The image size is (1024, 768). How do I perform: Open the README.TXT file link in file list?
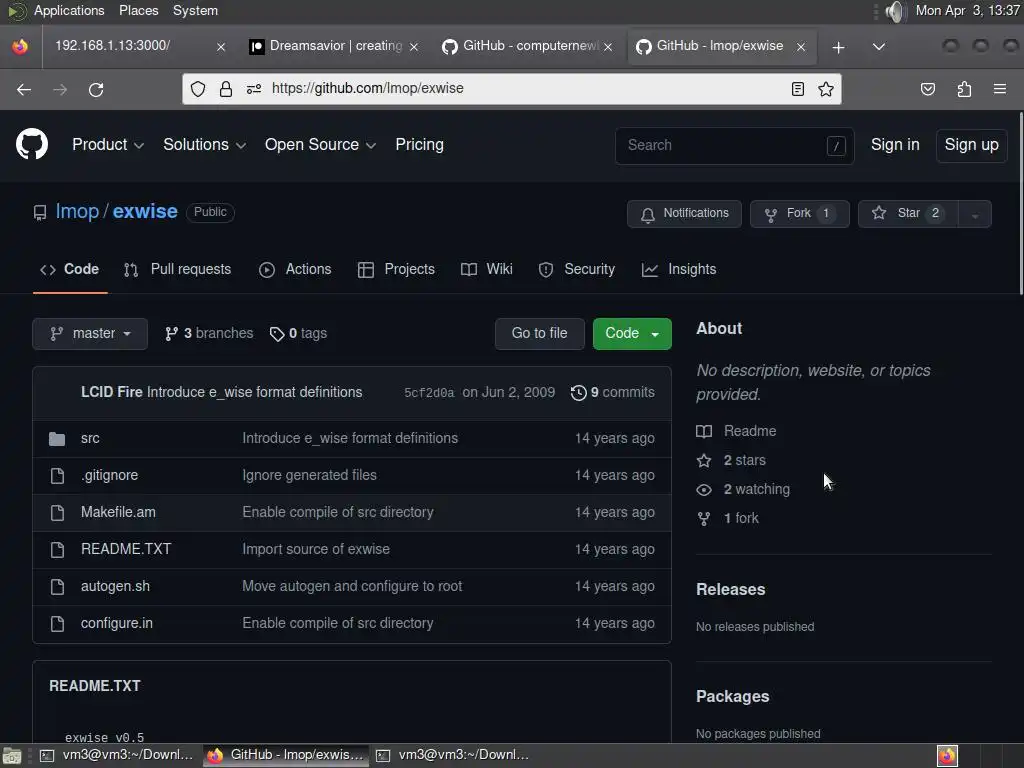coord(126,549)
